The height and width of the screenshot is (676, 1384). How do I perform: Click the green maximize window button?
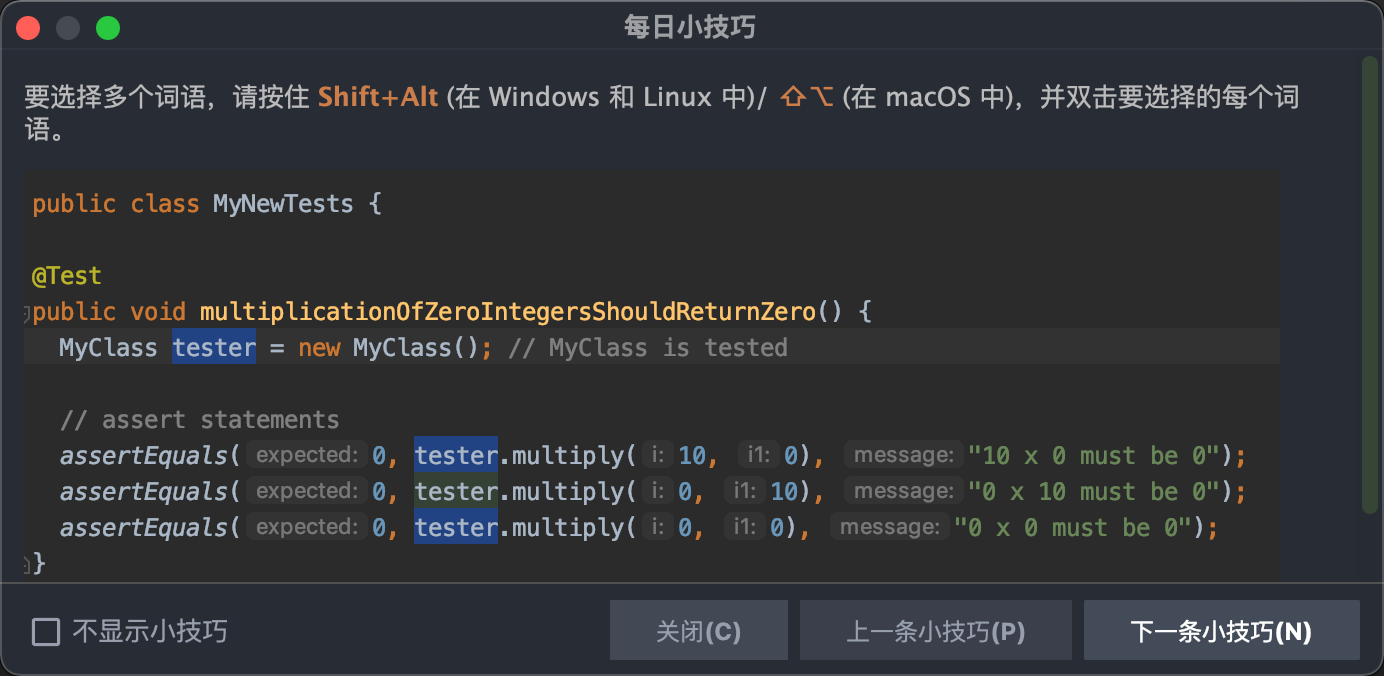click(x=108, y=28)
